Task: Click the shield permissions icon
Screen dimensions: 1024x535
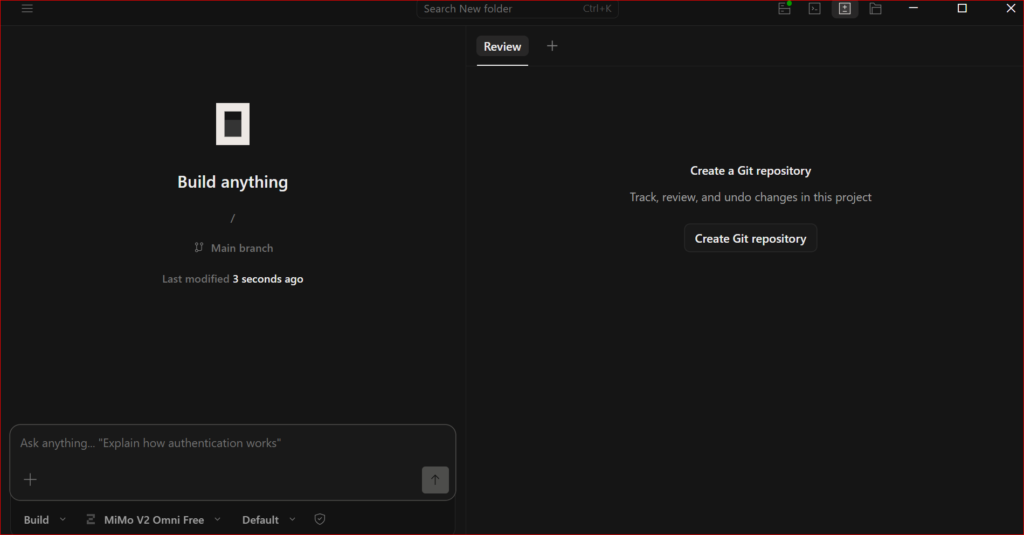Action: (x=320, y=520)
